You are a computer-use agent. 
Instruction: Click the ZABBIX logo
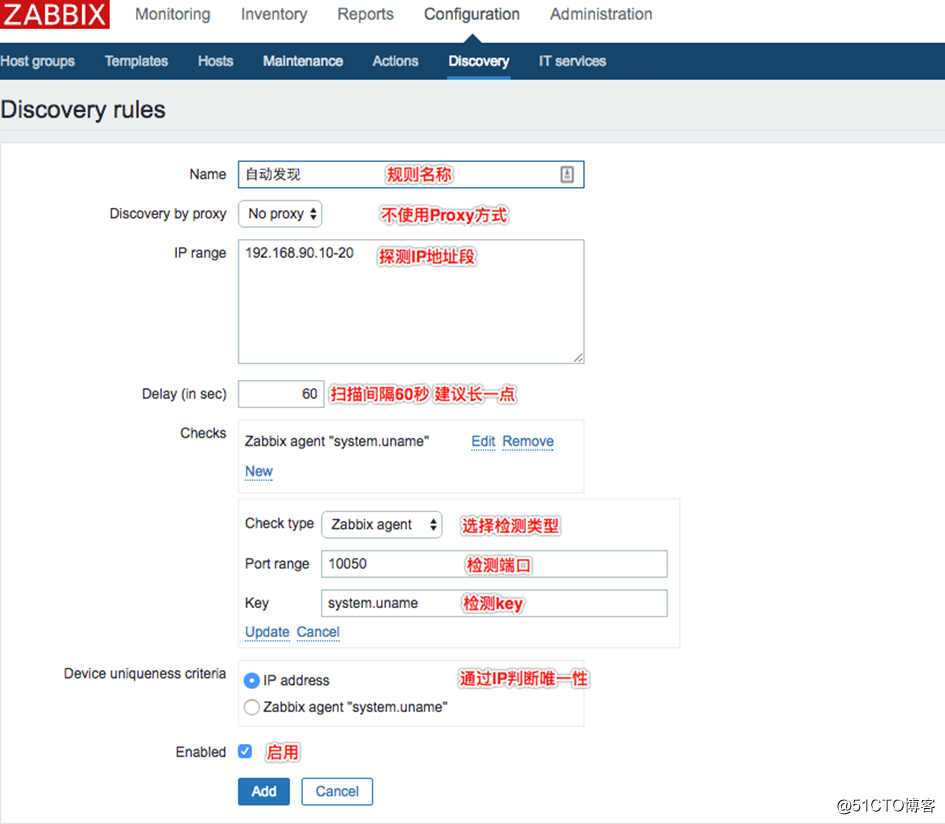pyautogui.click(x=54, y=14)
